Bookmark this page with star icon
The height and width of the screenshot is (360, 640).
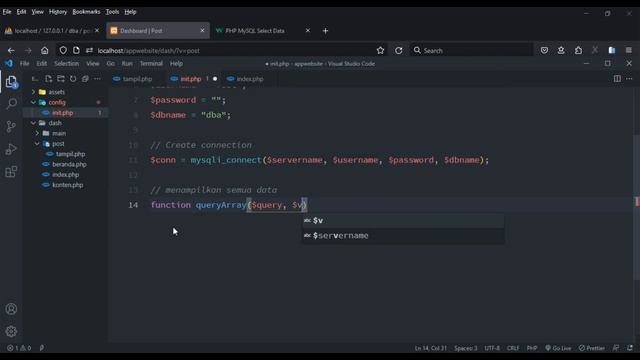[380, 51]
